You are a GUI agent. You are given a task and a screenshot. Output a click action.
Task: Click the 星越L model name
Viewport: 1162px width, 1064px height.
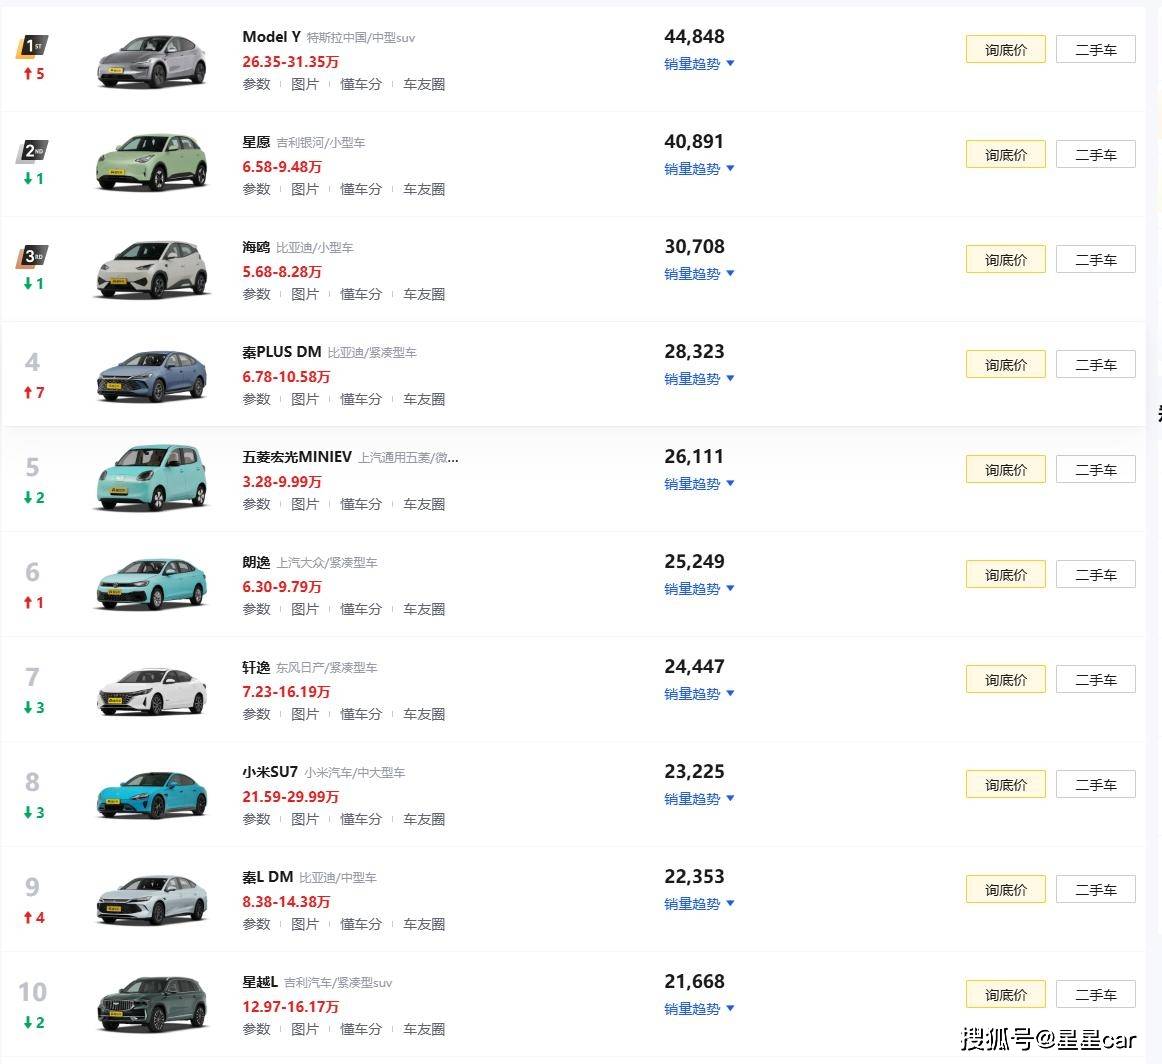pos(260,982)
